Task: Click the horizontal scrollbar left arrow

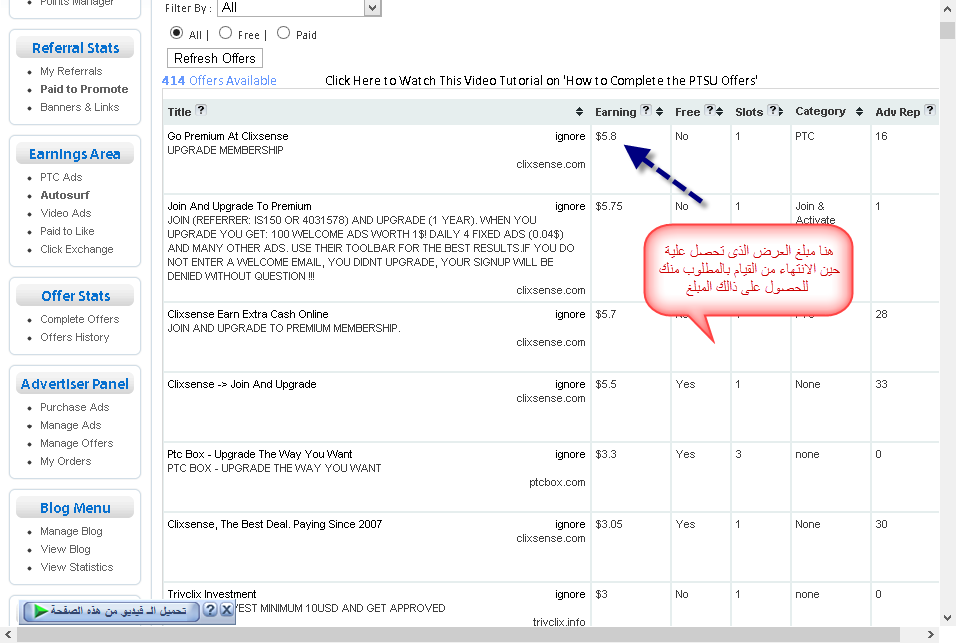Action: click(8, 634)
